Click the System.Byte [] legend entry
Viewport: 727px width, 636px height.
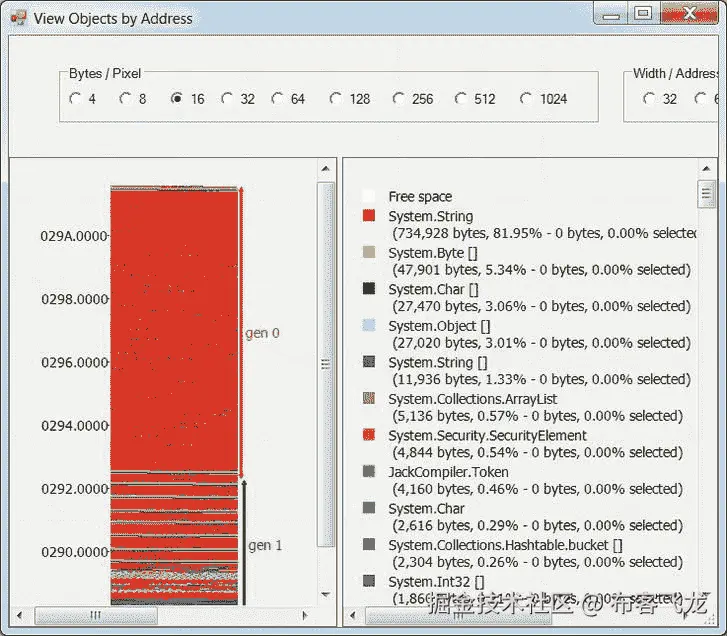(433, 253)
